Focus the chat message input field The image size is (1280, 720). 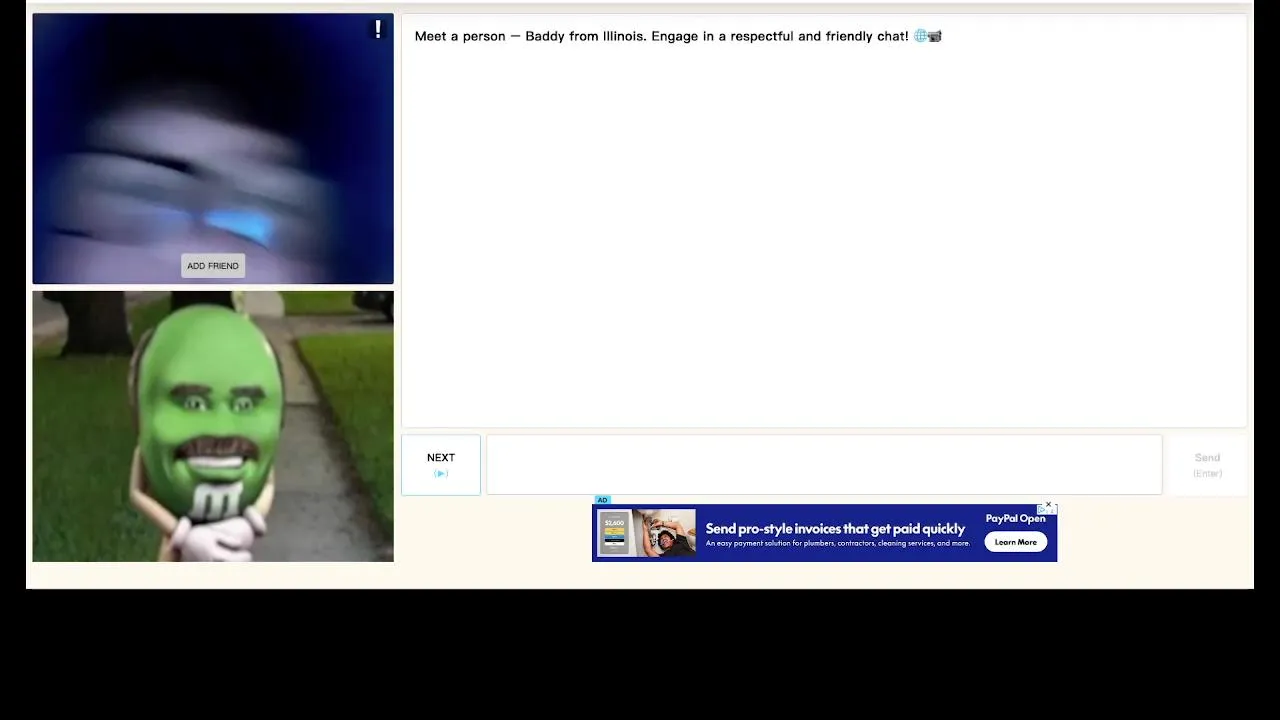pos(824,465)
